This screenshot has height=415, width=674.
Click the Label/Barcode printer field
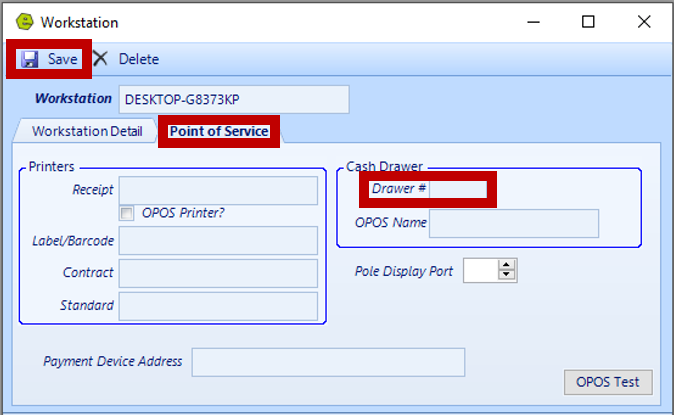coord(218,240)
